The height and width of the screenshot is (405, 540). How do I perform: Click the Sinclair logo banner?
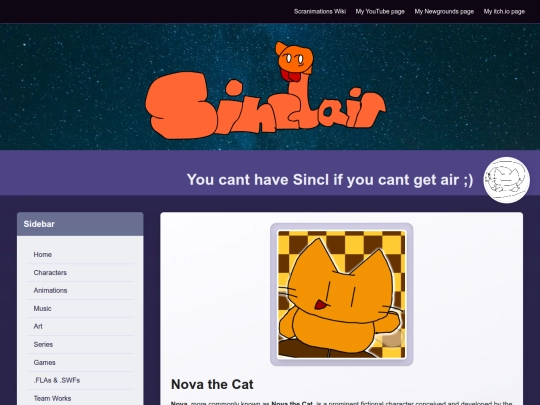266,91
